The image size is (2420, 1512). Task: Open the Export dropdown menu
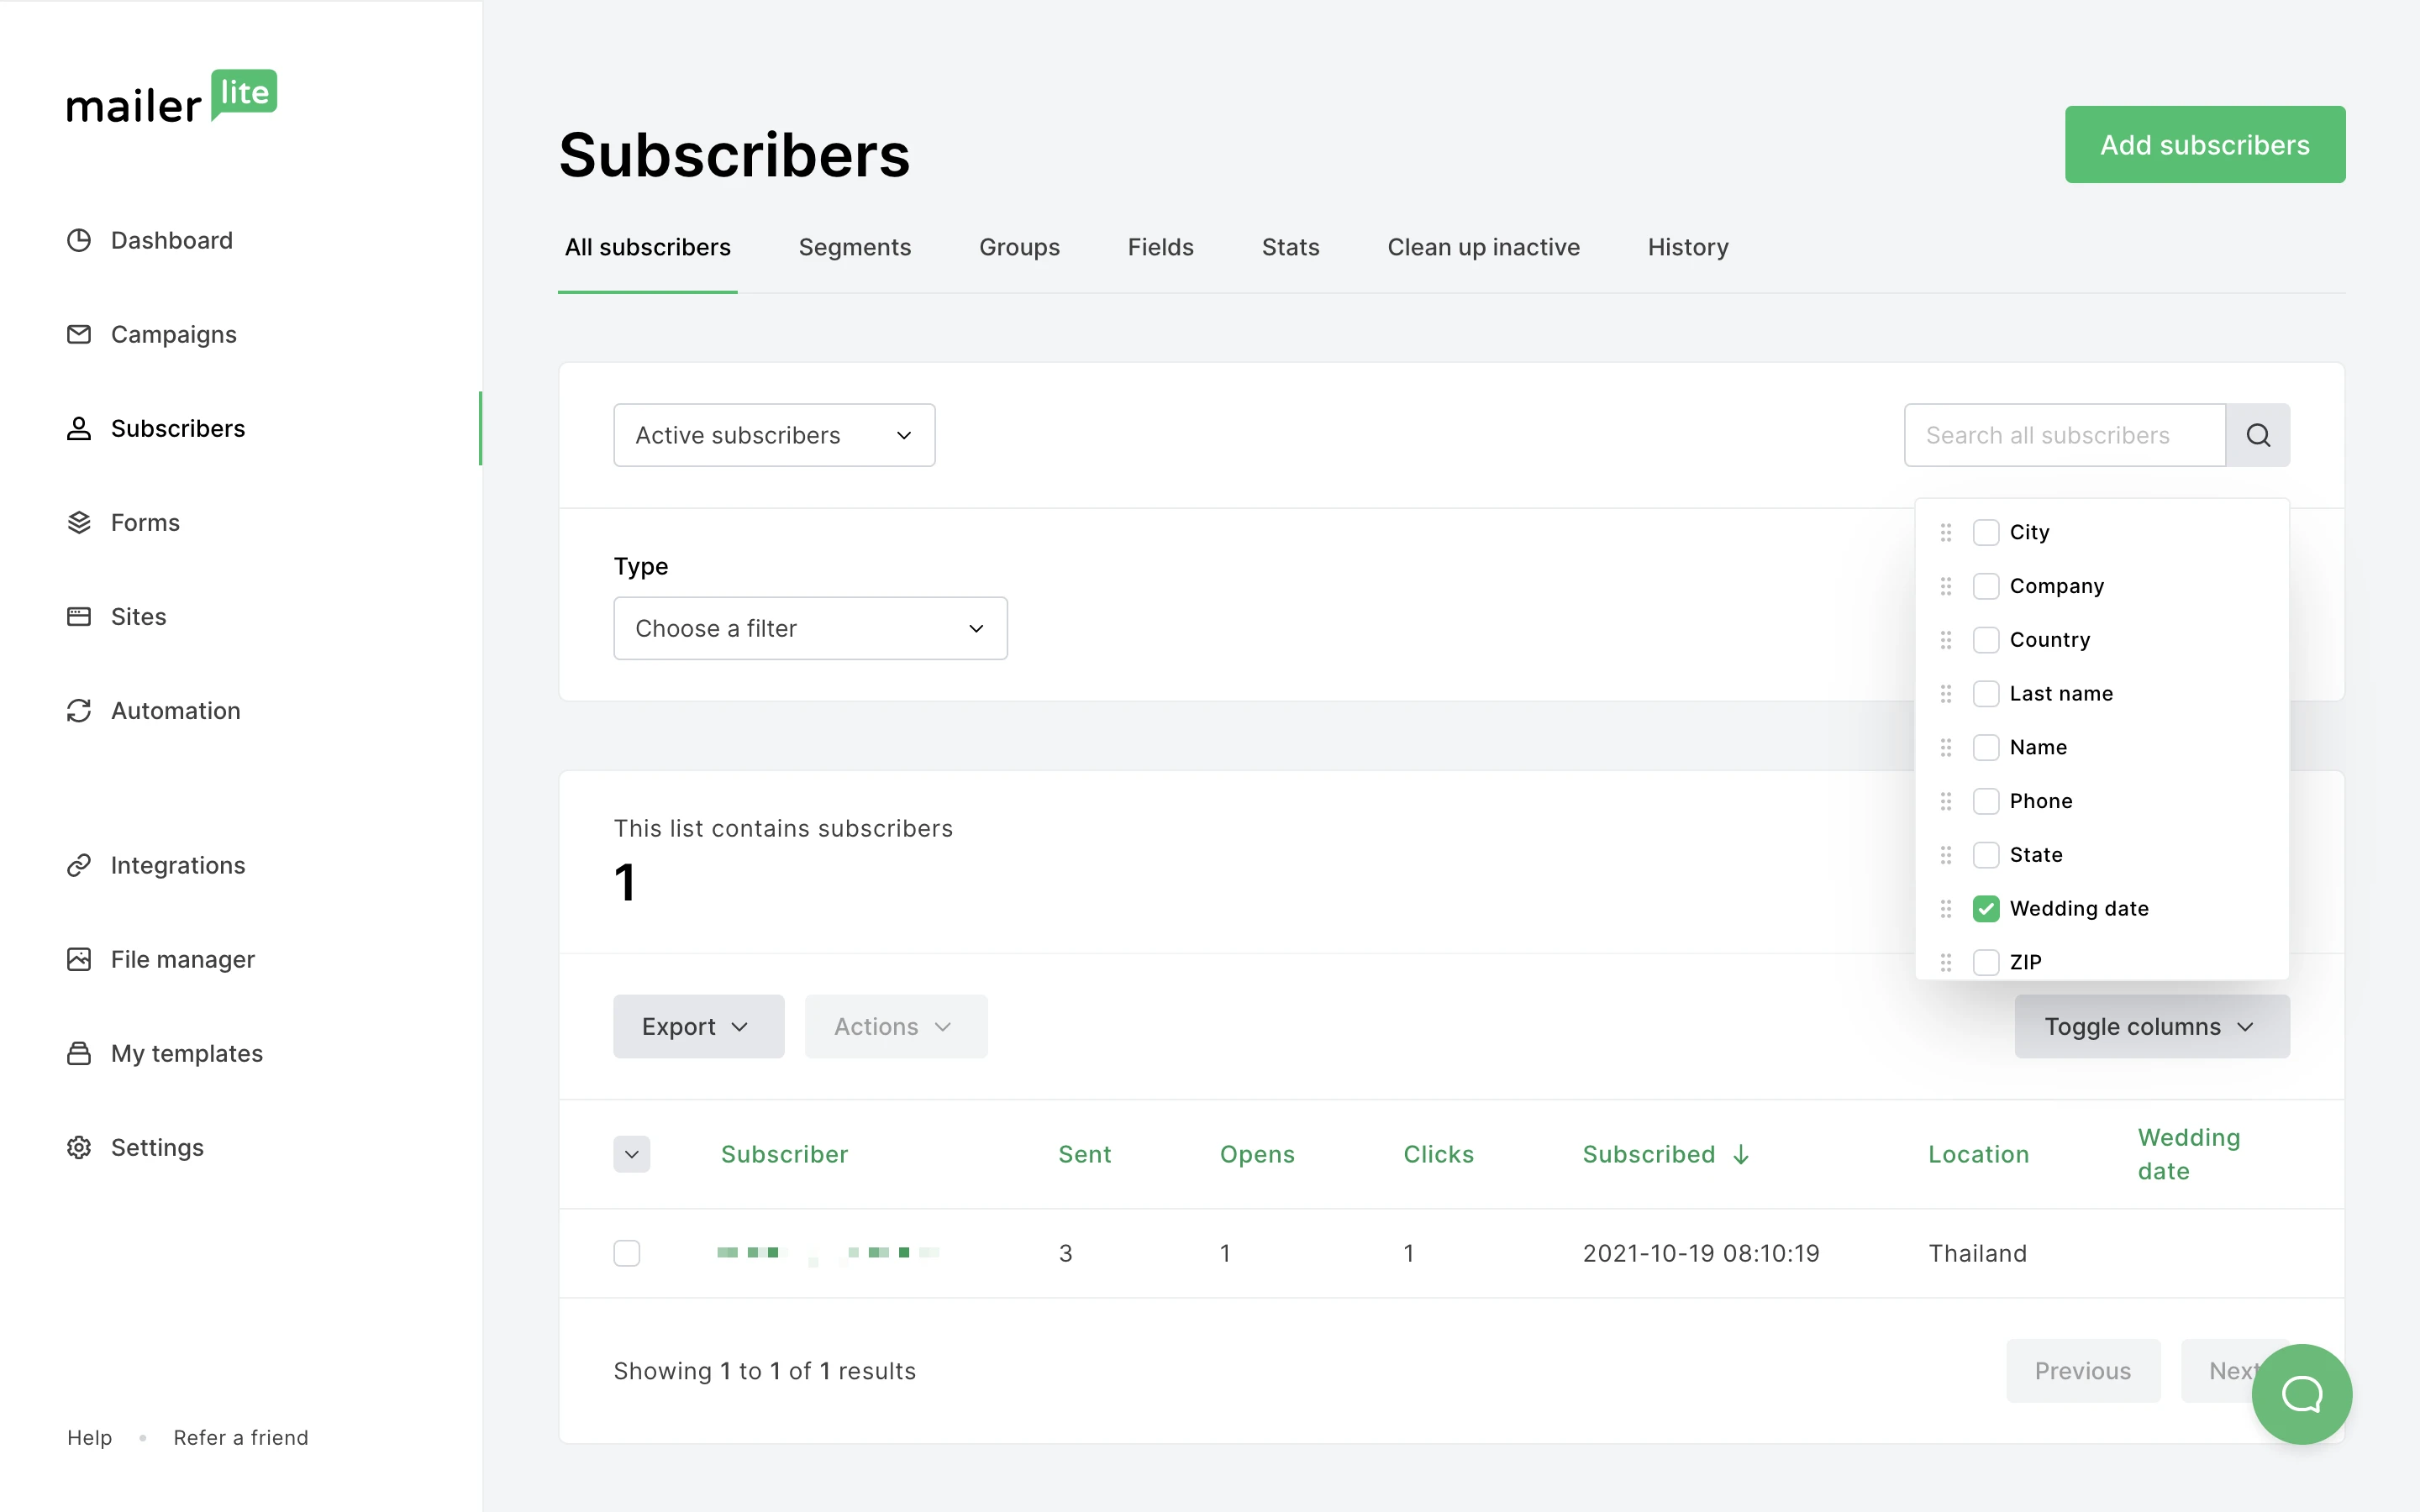click(698, 1026)
